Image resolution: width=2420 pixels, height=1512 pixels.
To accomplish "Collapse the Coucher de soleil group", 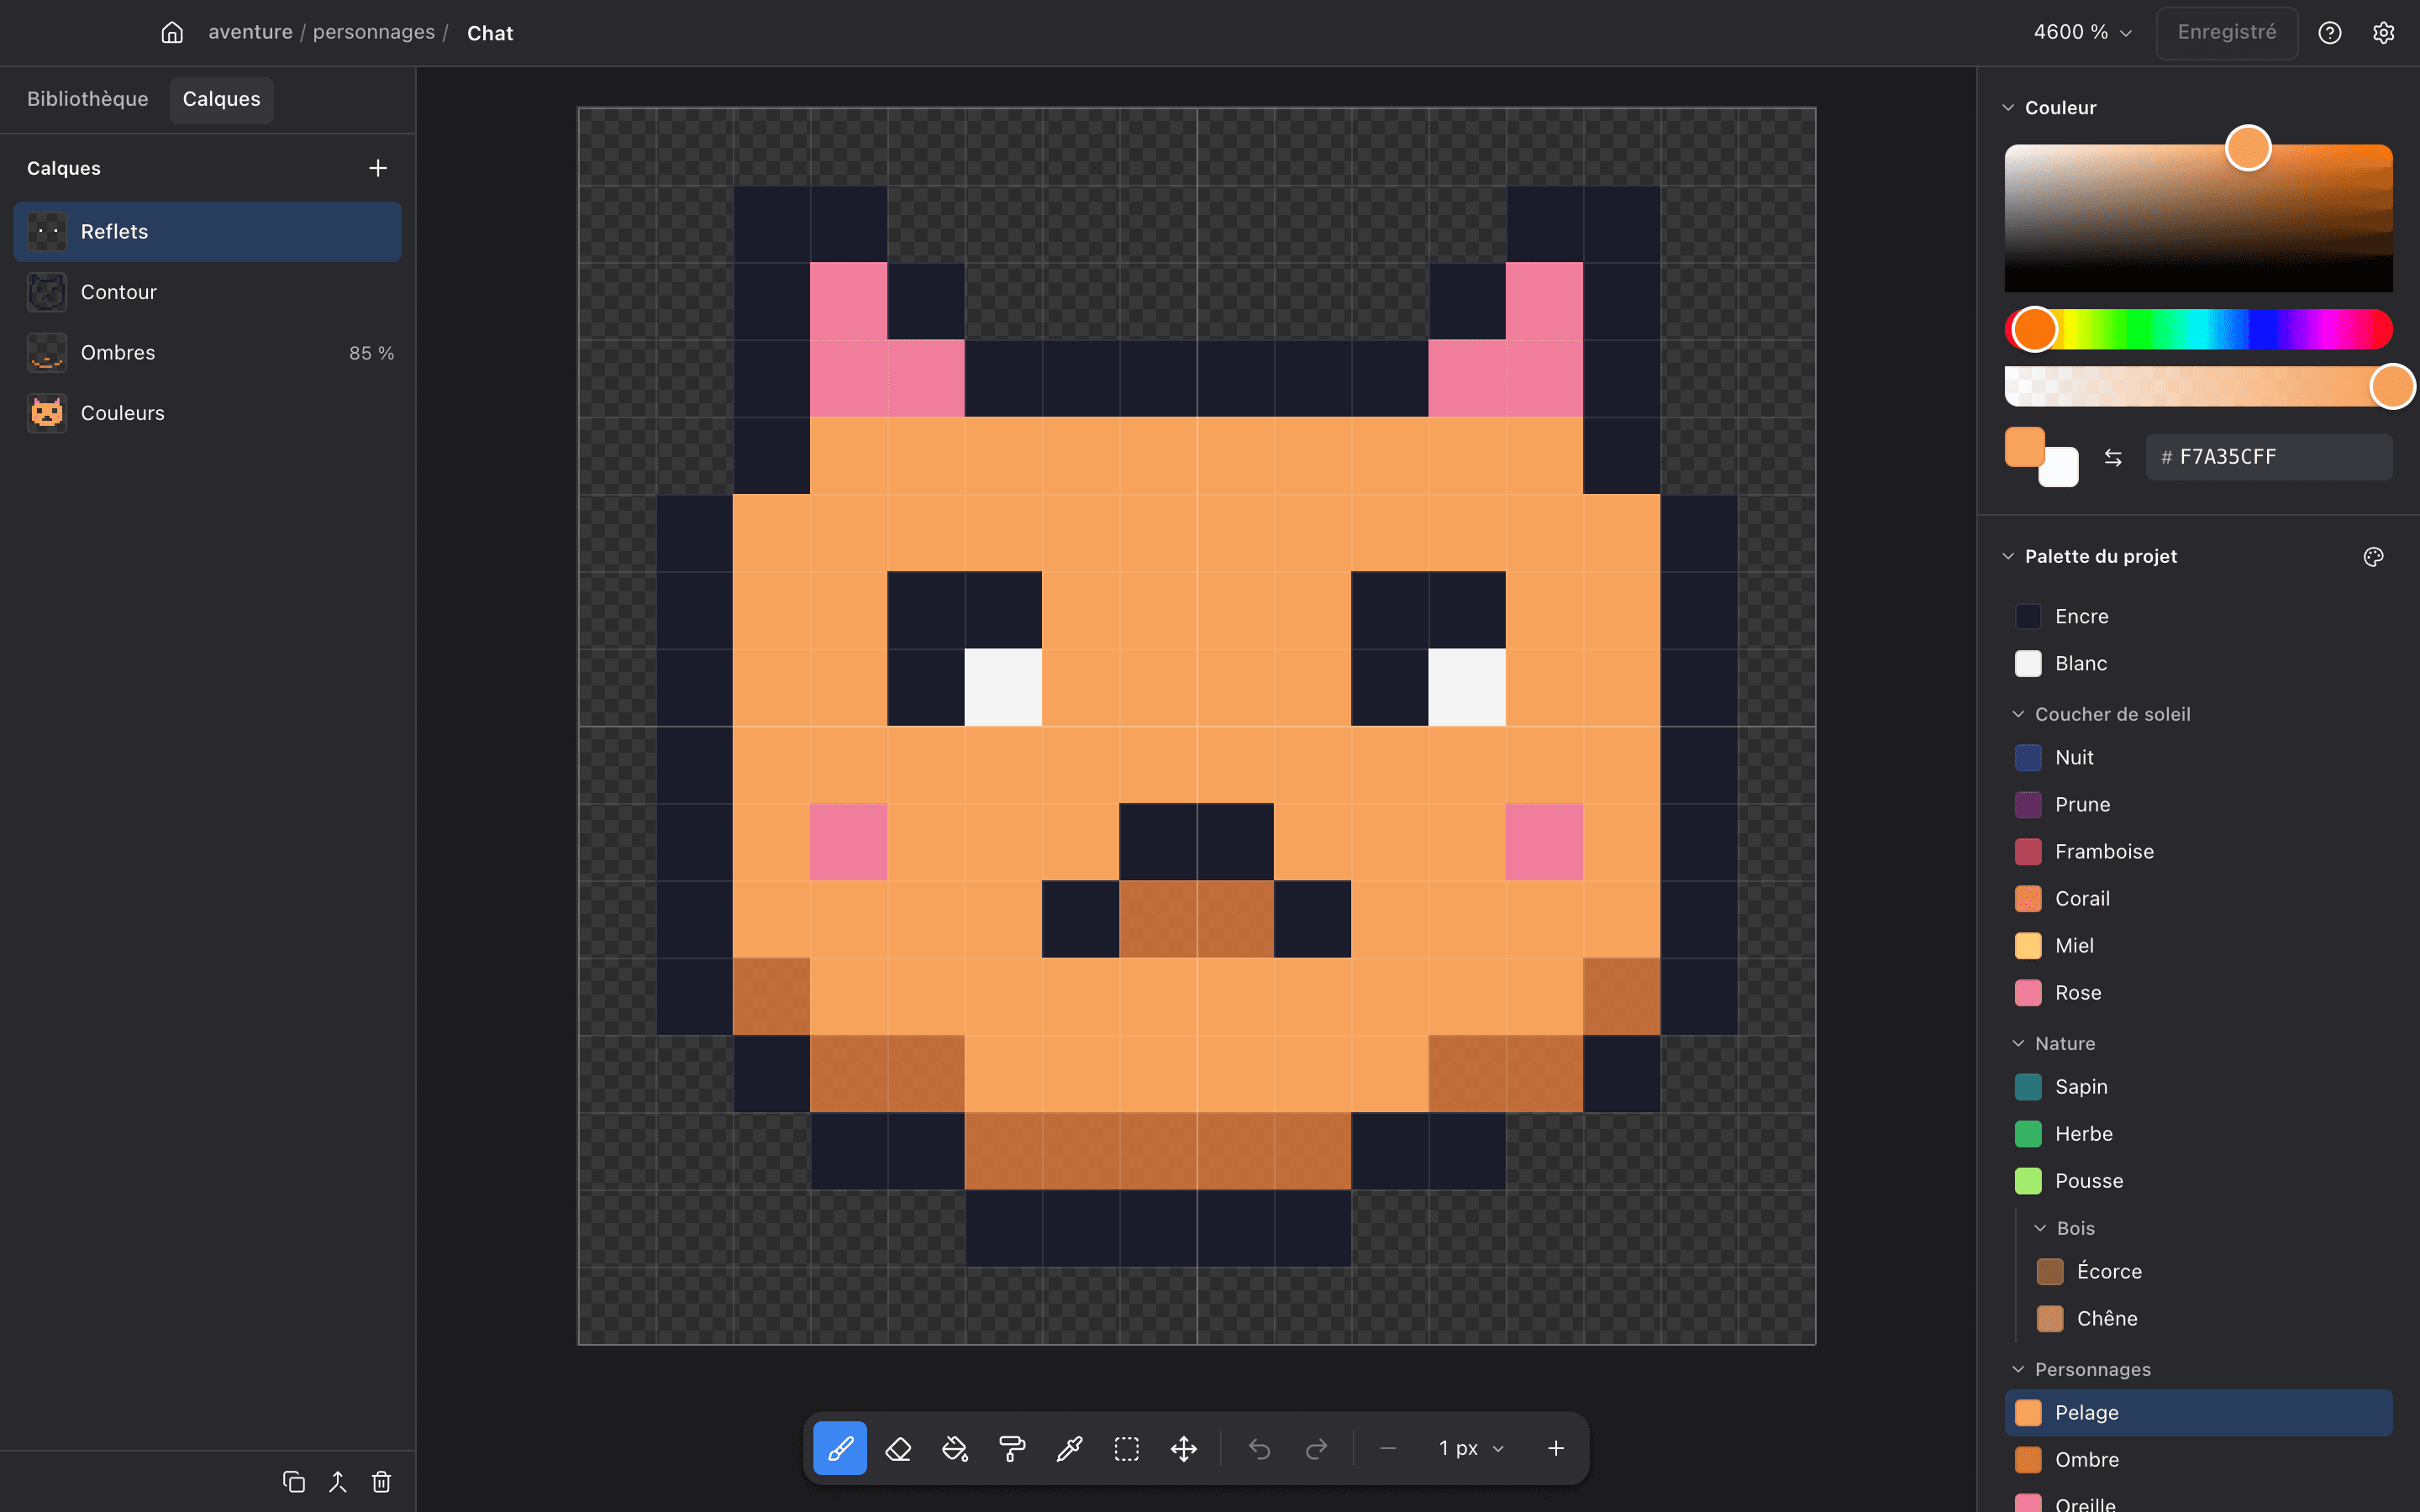I will click(2018, 714).
